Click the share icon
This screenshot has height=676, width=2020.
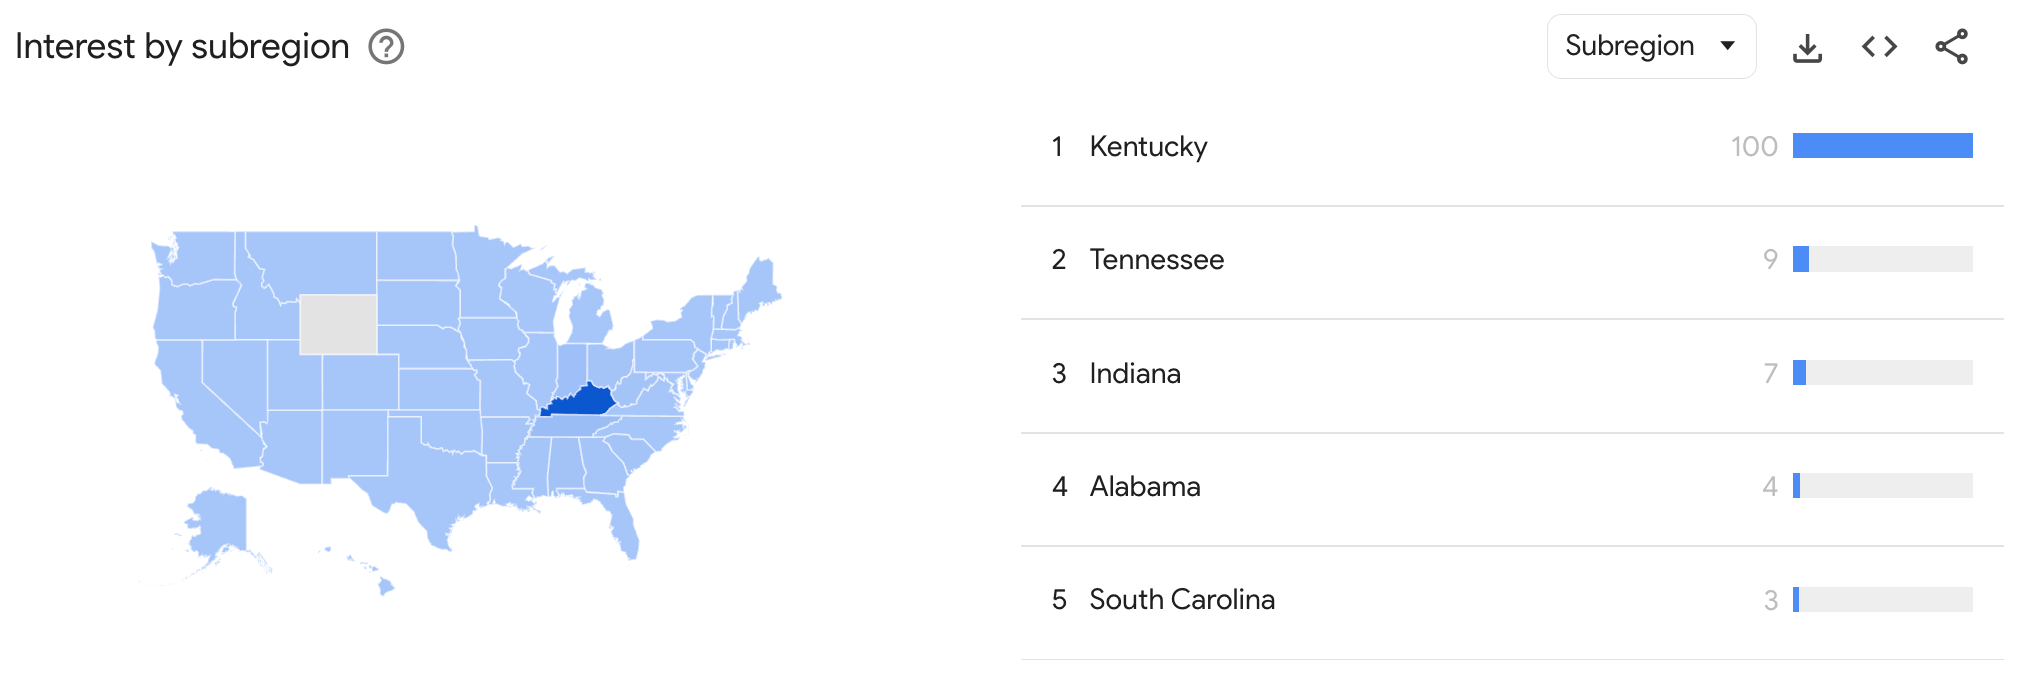click(x=1950, y=46)
